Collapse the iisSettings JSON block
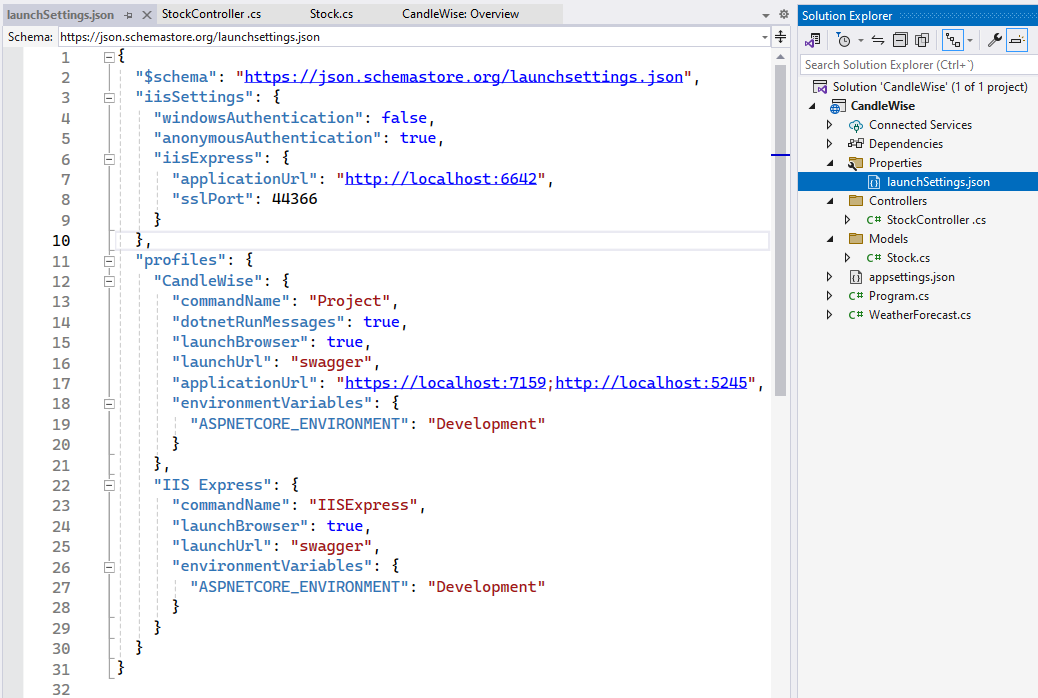The width and height of the screenshot is (1038, 698). click(x=108, y=98)
